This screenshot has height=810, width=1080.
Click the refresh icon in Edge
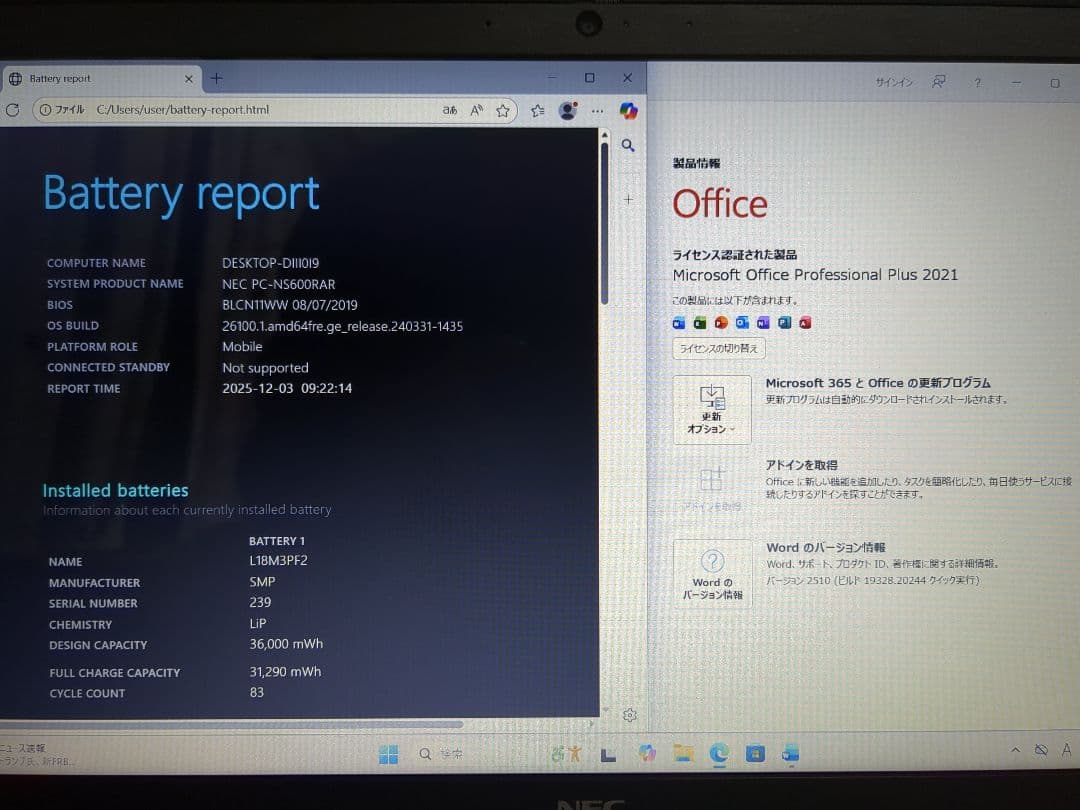pyautogui.click(x=12, y=111)
